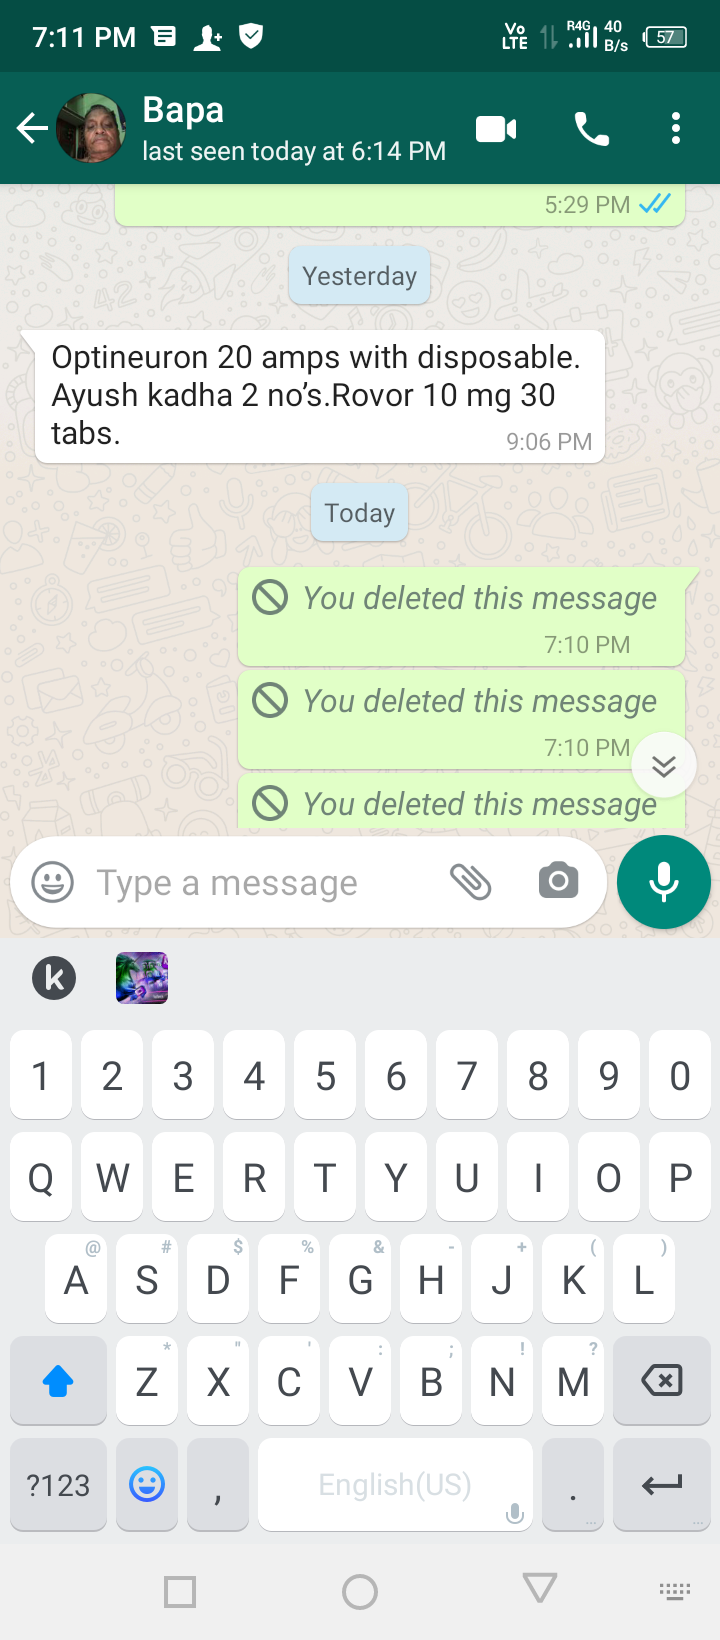Image resolution: width=720 pixels, height=1640 pixels.
Task: Tap the attachment paperclip icon
Action: click(x=470, y=882)
